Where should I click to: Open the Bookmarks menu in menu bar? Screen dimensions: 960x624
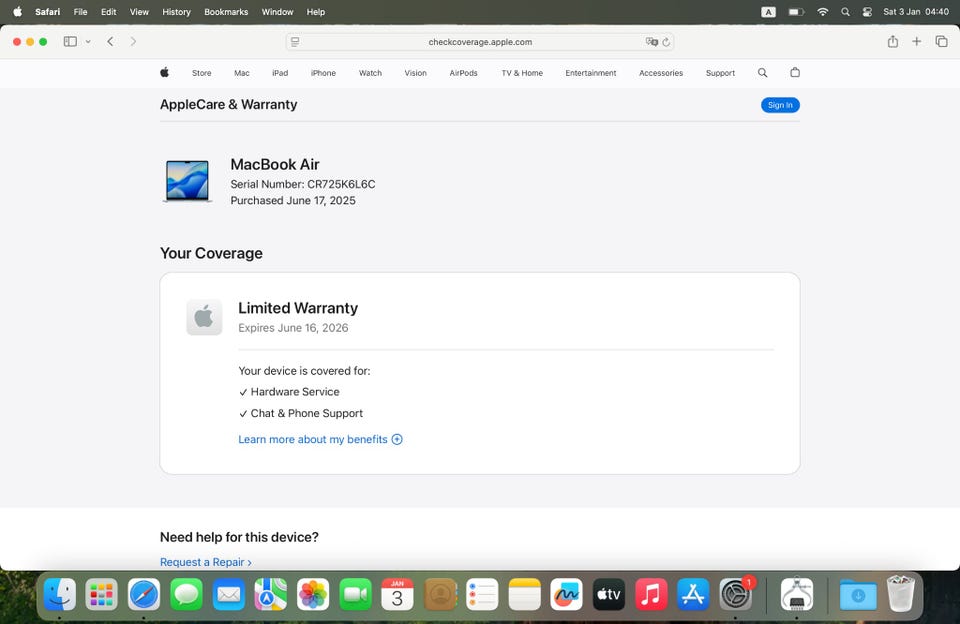click(226, 12)
